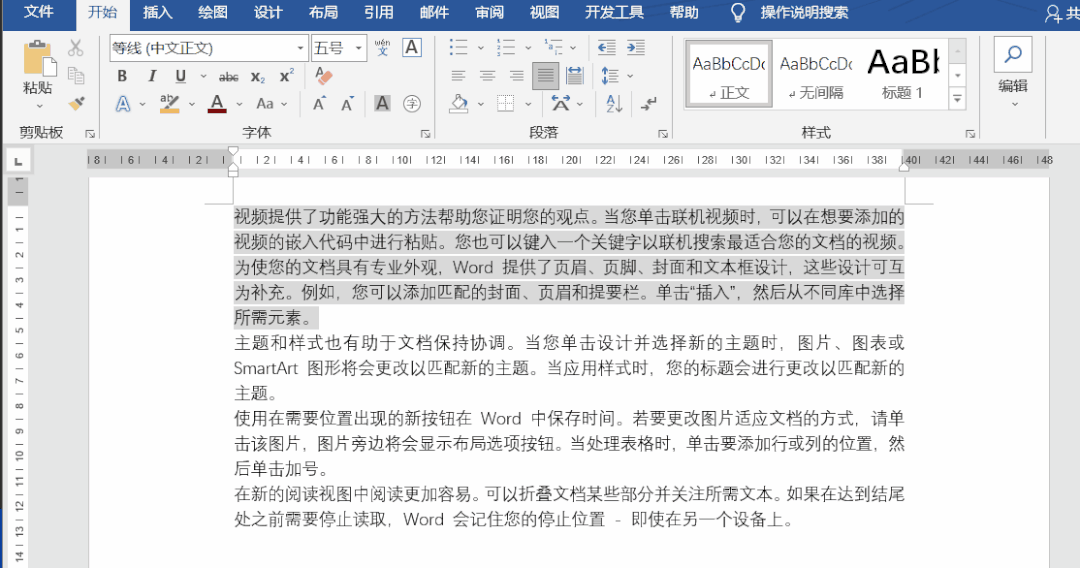The height and width of the screenshot is (568, 1080).
Task: Toggle Bold formatting
Action: click(x=122, y=76)
